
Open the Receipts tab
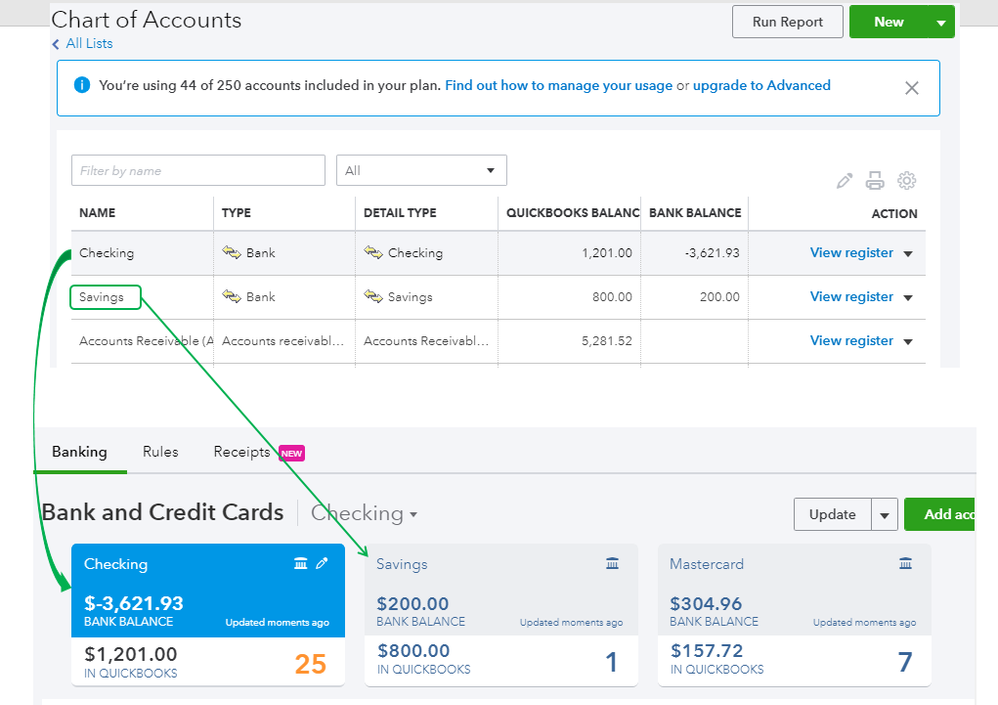pyautogui.click(x=242, y=452)
